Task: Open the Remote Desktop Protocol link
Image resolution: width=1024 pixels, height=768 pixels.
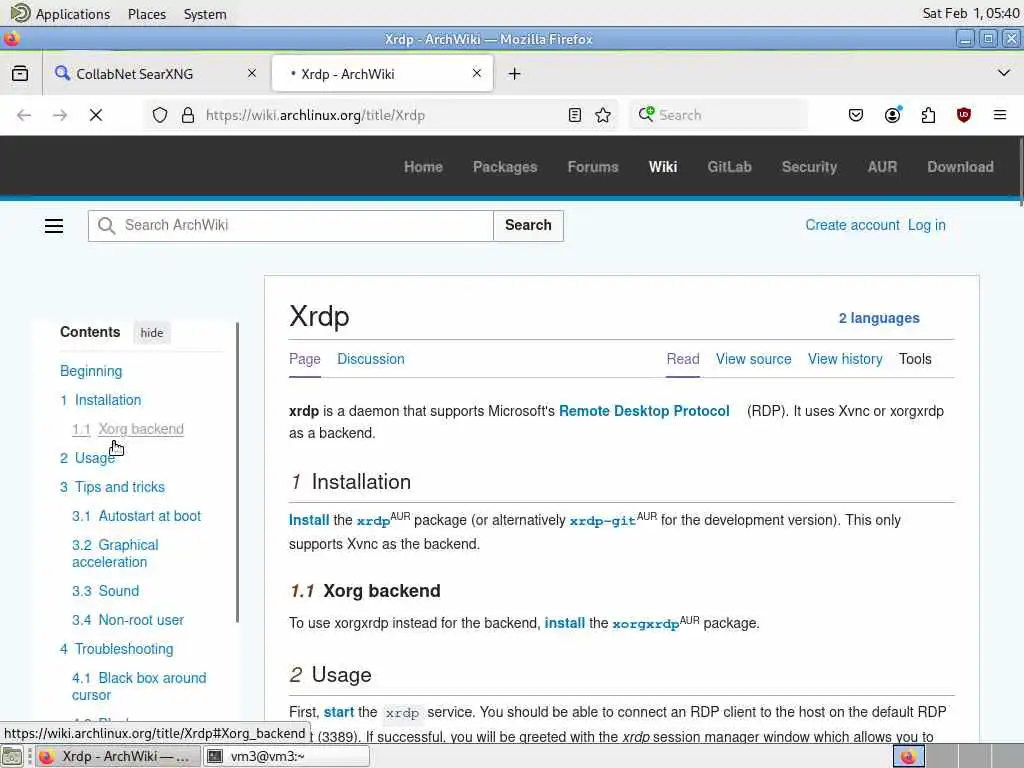Action: [644, 411]
